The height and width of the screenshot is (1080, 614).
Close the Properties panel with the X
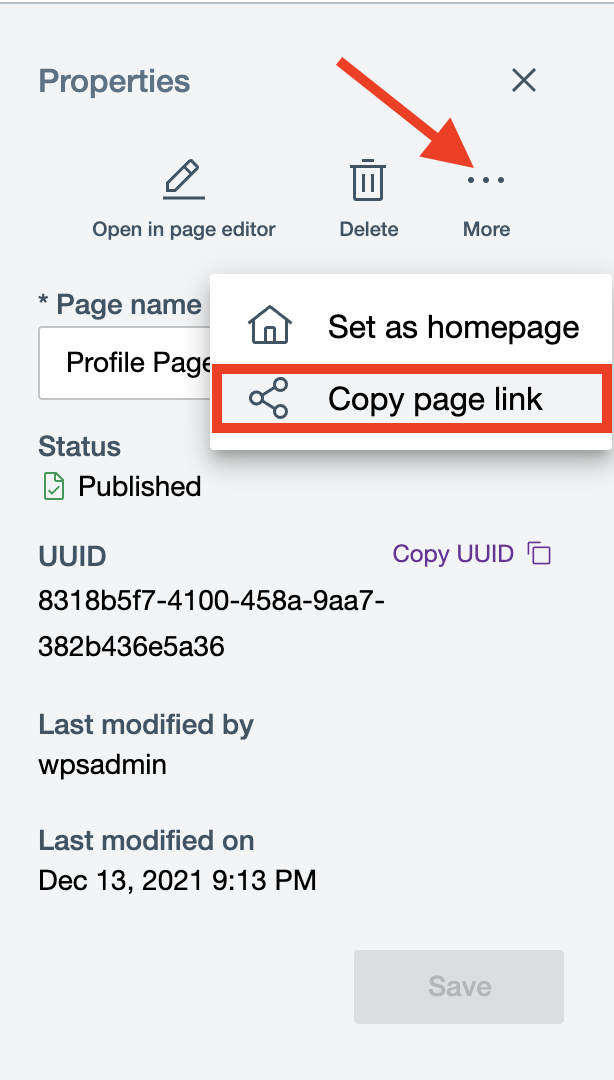point(523,80)
